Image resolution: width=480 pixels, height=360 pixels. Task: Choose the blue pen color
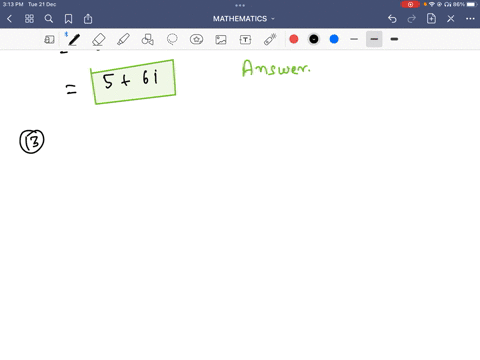point(334,39)
